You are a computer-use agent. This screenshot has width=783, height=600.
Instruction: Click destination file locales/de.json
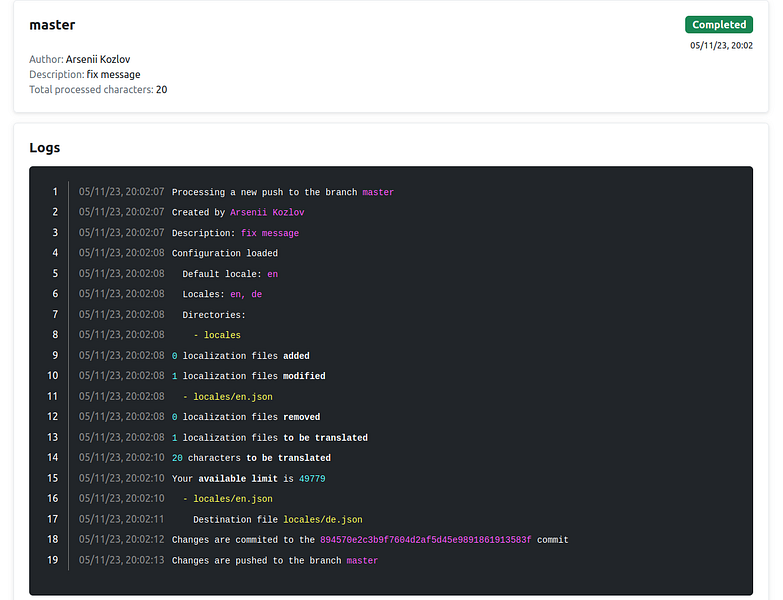(323, 520)
